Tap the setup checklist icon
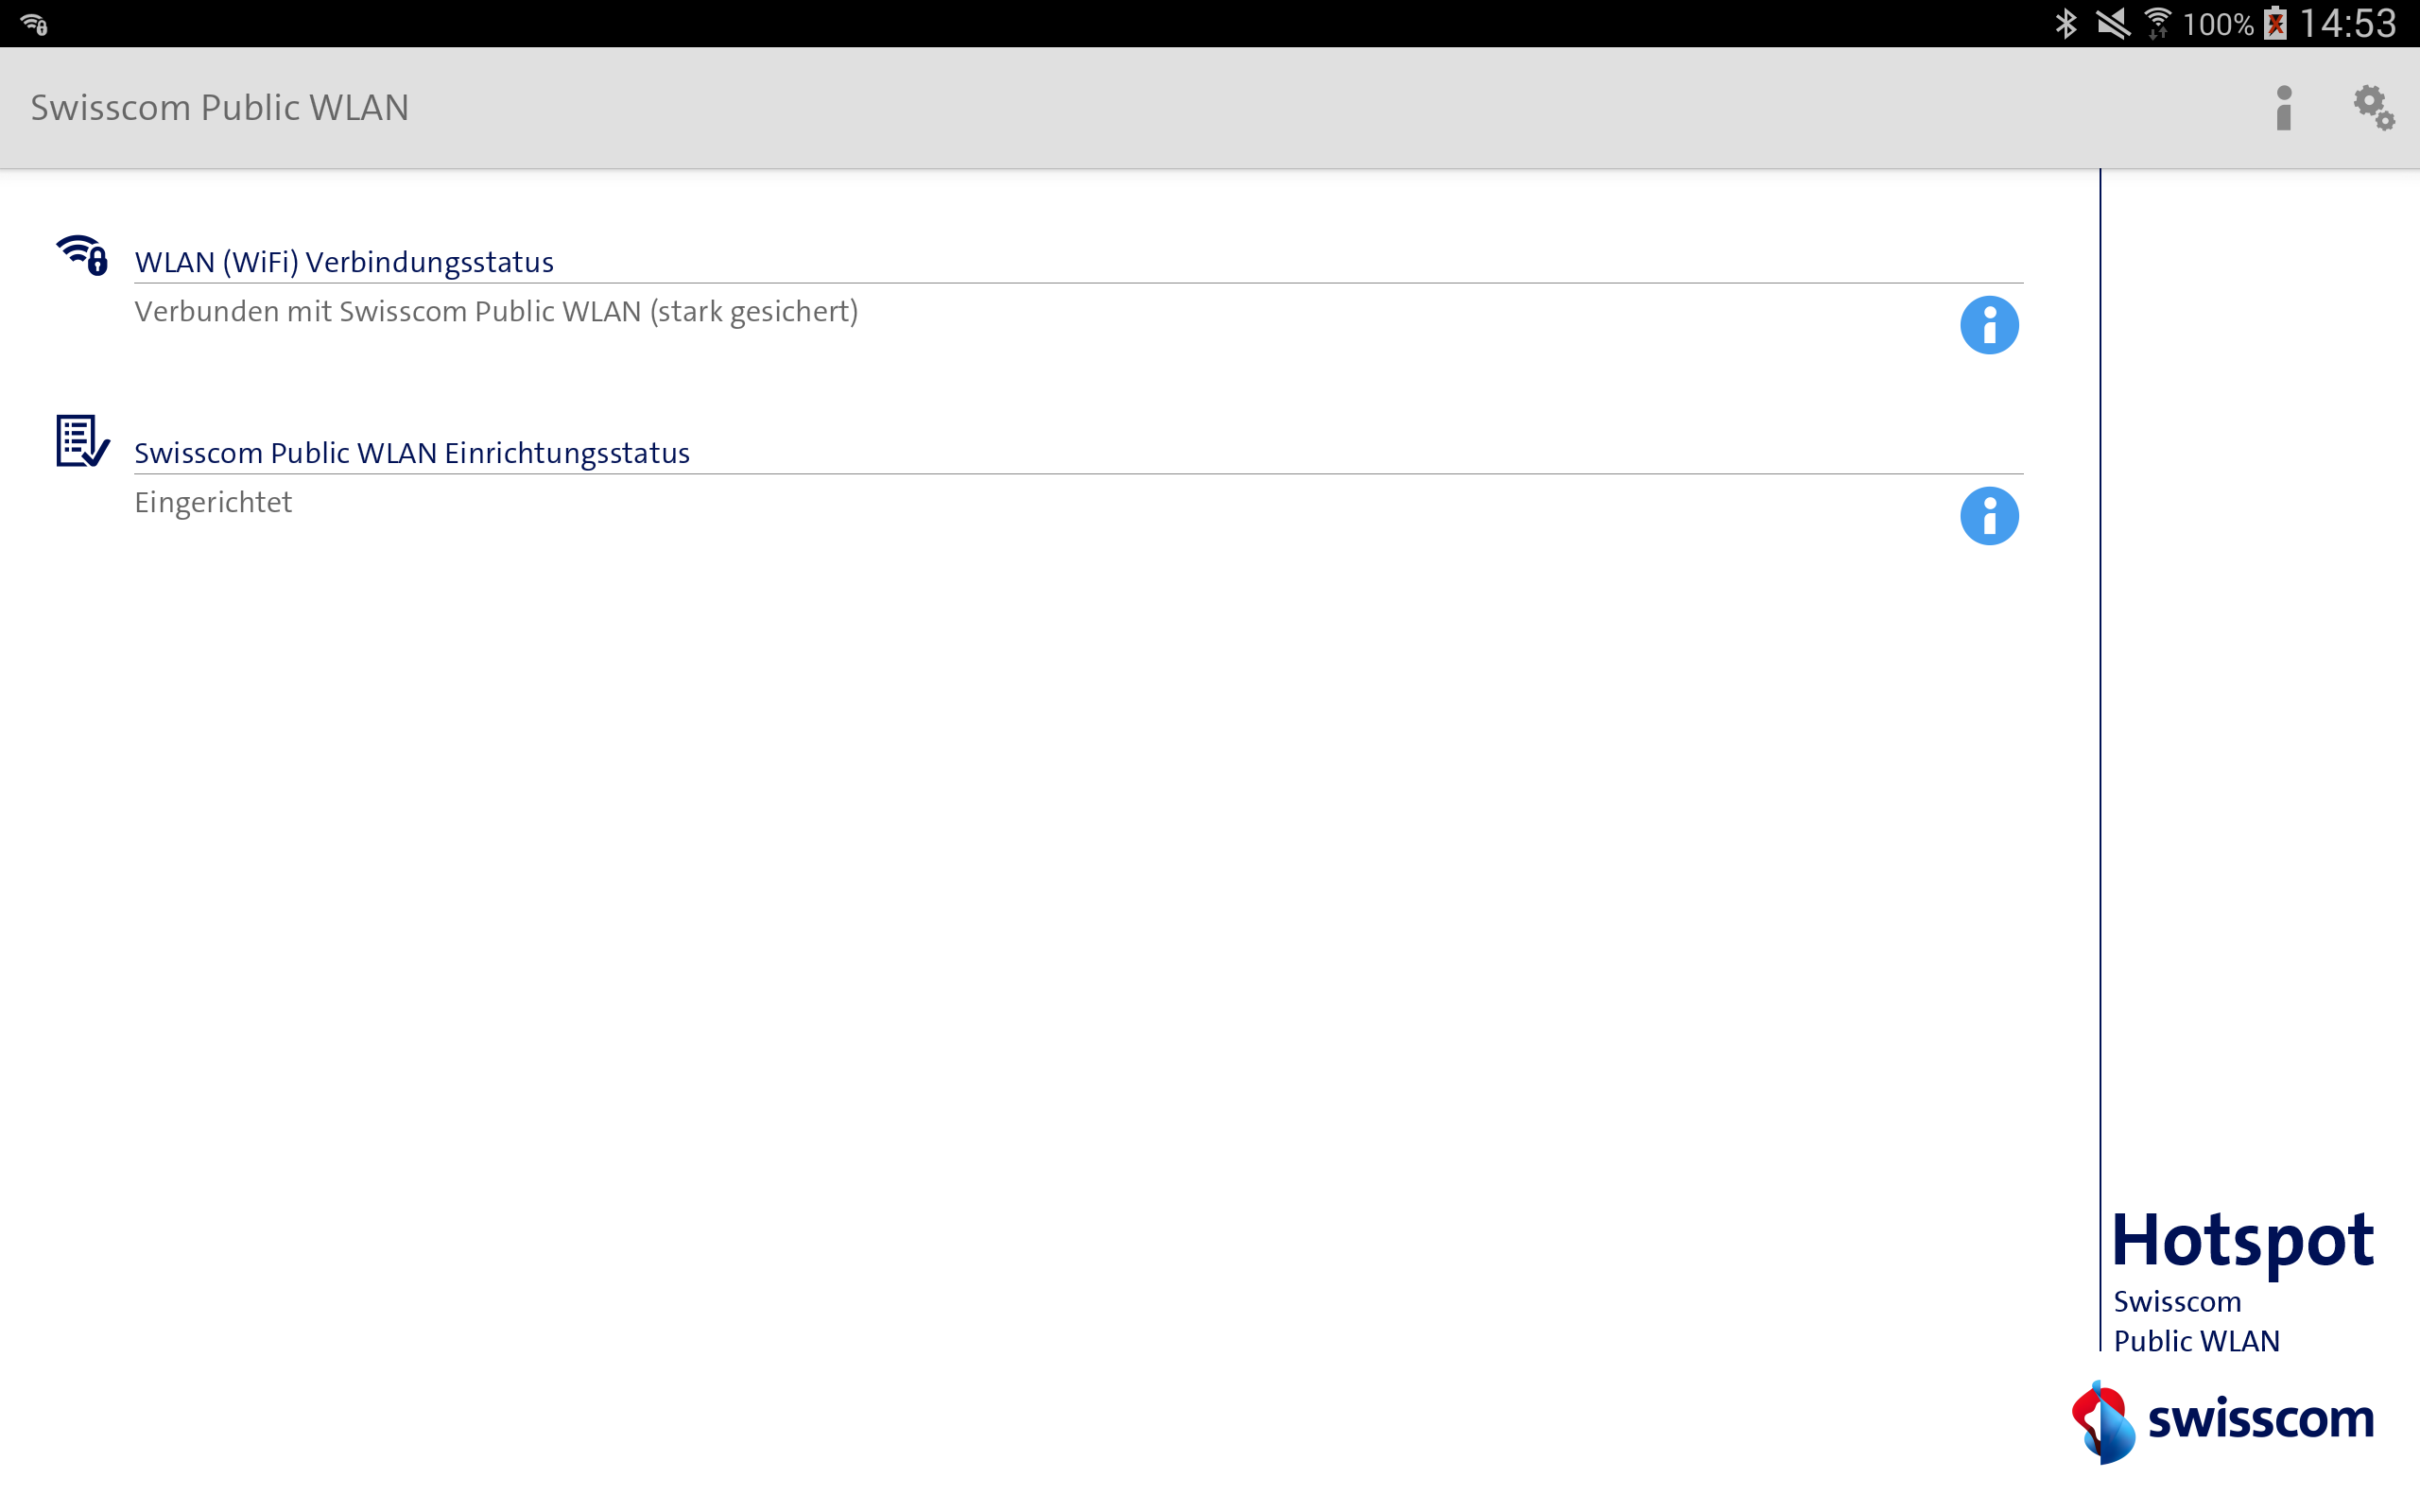 [82, 441]
